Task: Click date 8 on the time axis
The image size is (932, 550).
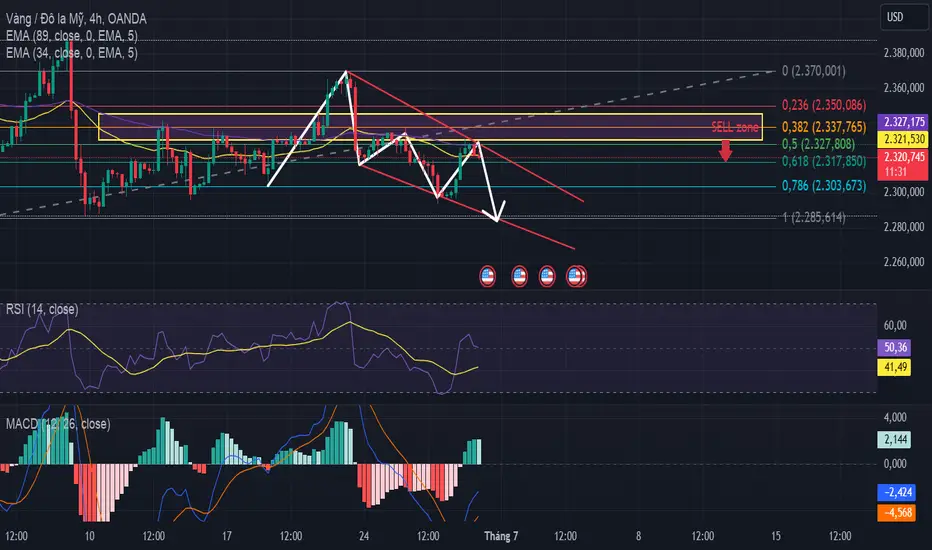Action: click(638, 536)
